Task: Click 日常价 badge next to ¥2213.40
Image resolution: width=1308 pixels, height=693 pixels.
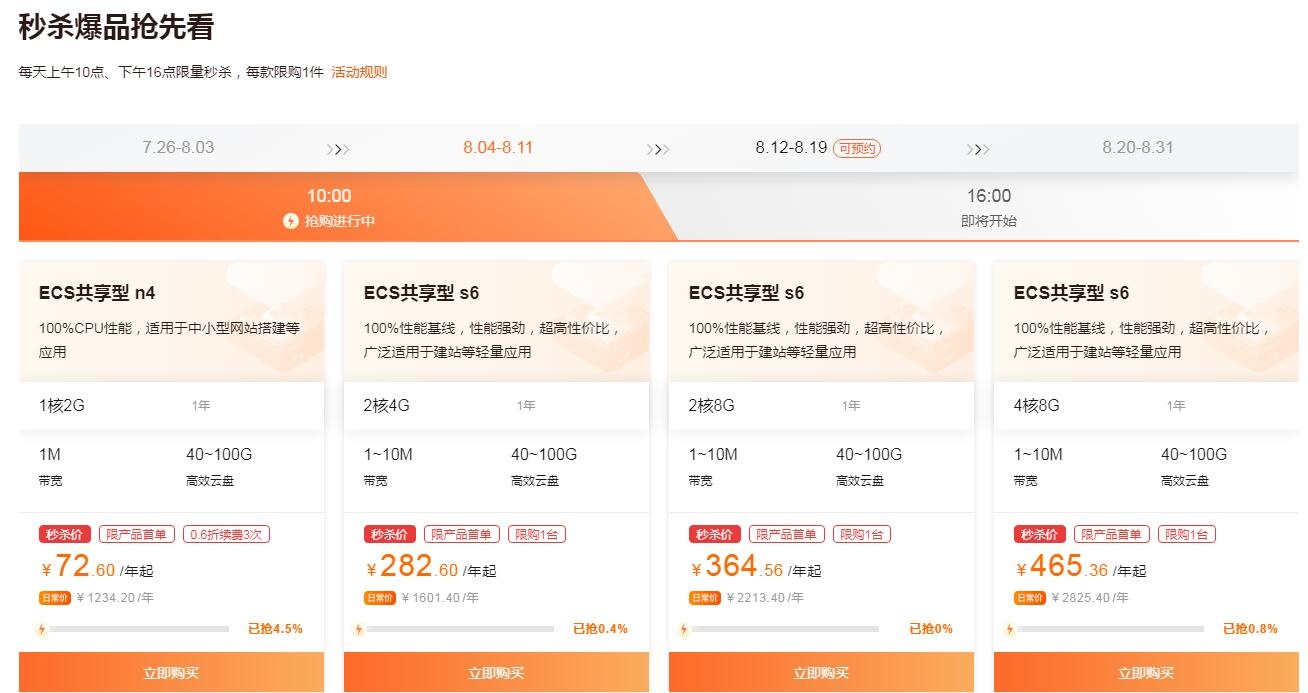Action: click(x=705, y=598)
